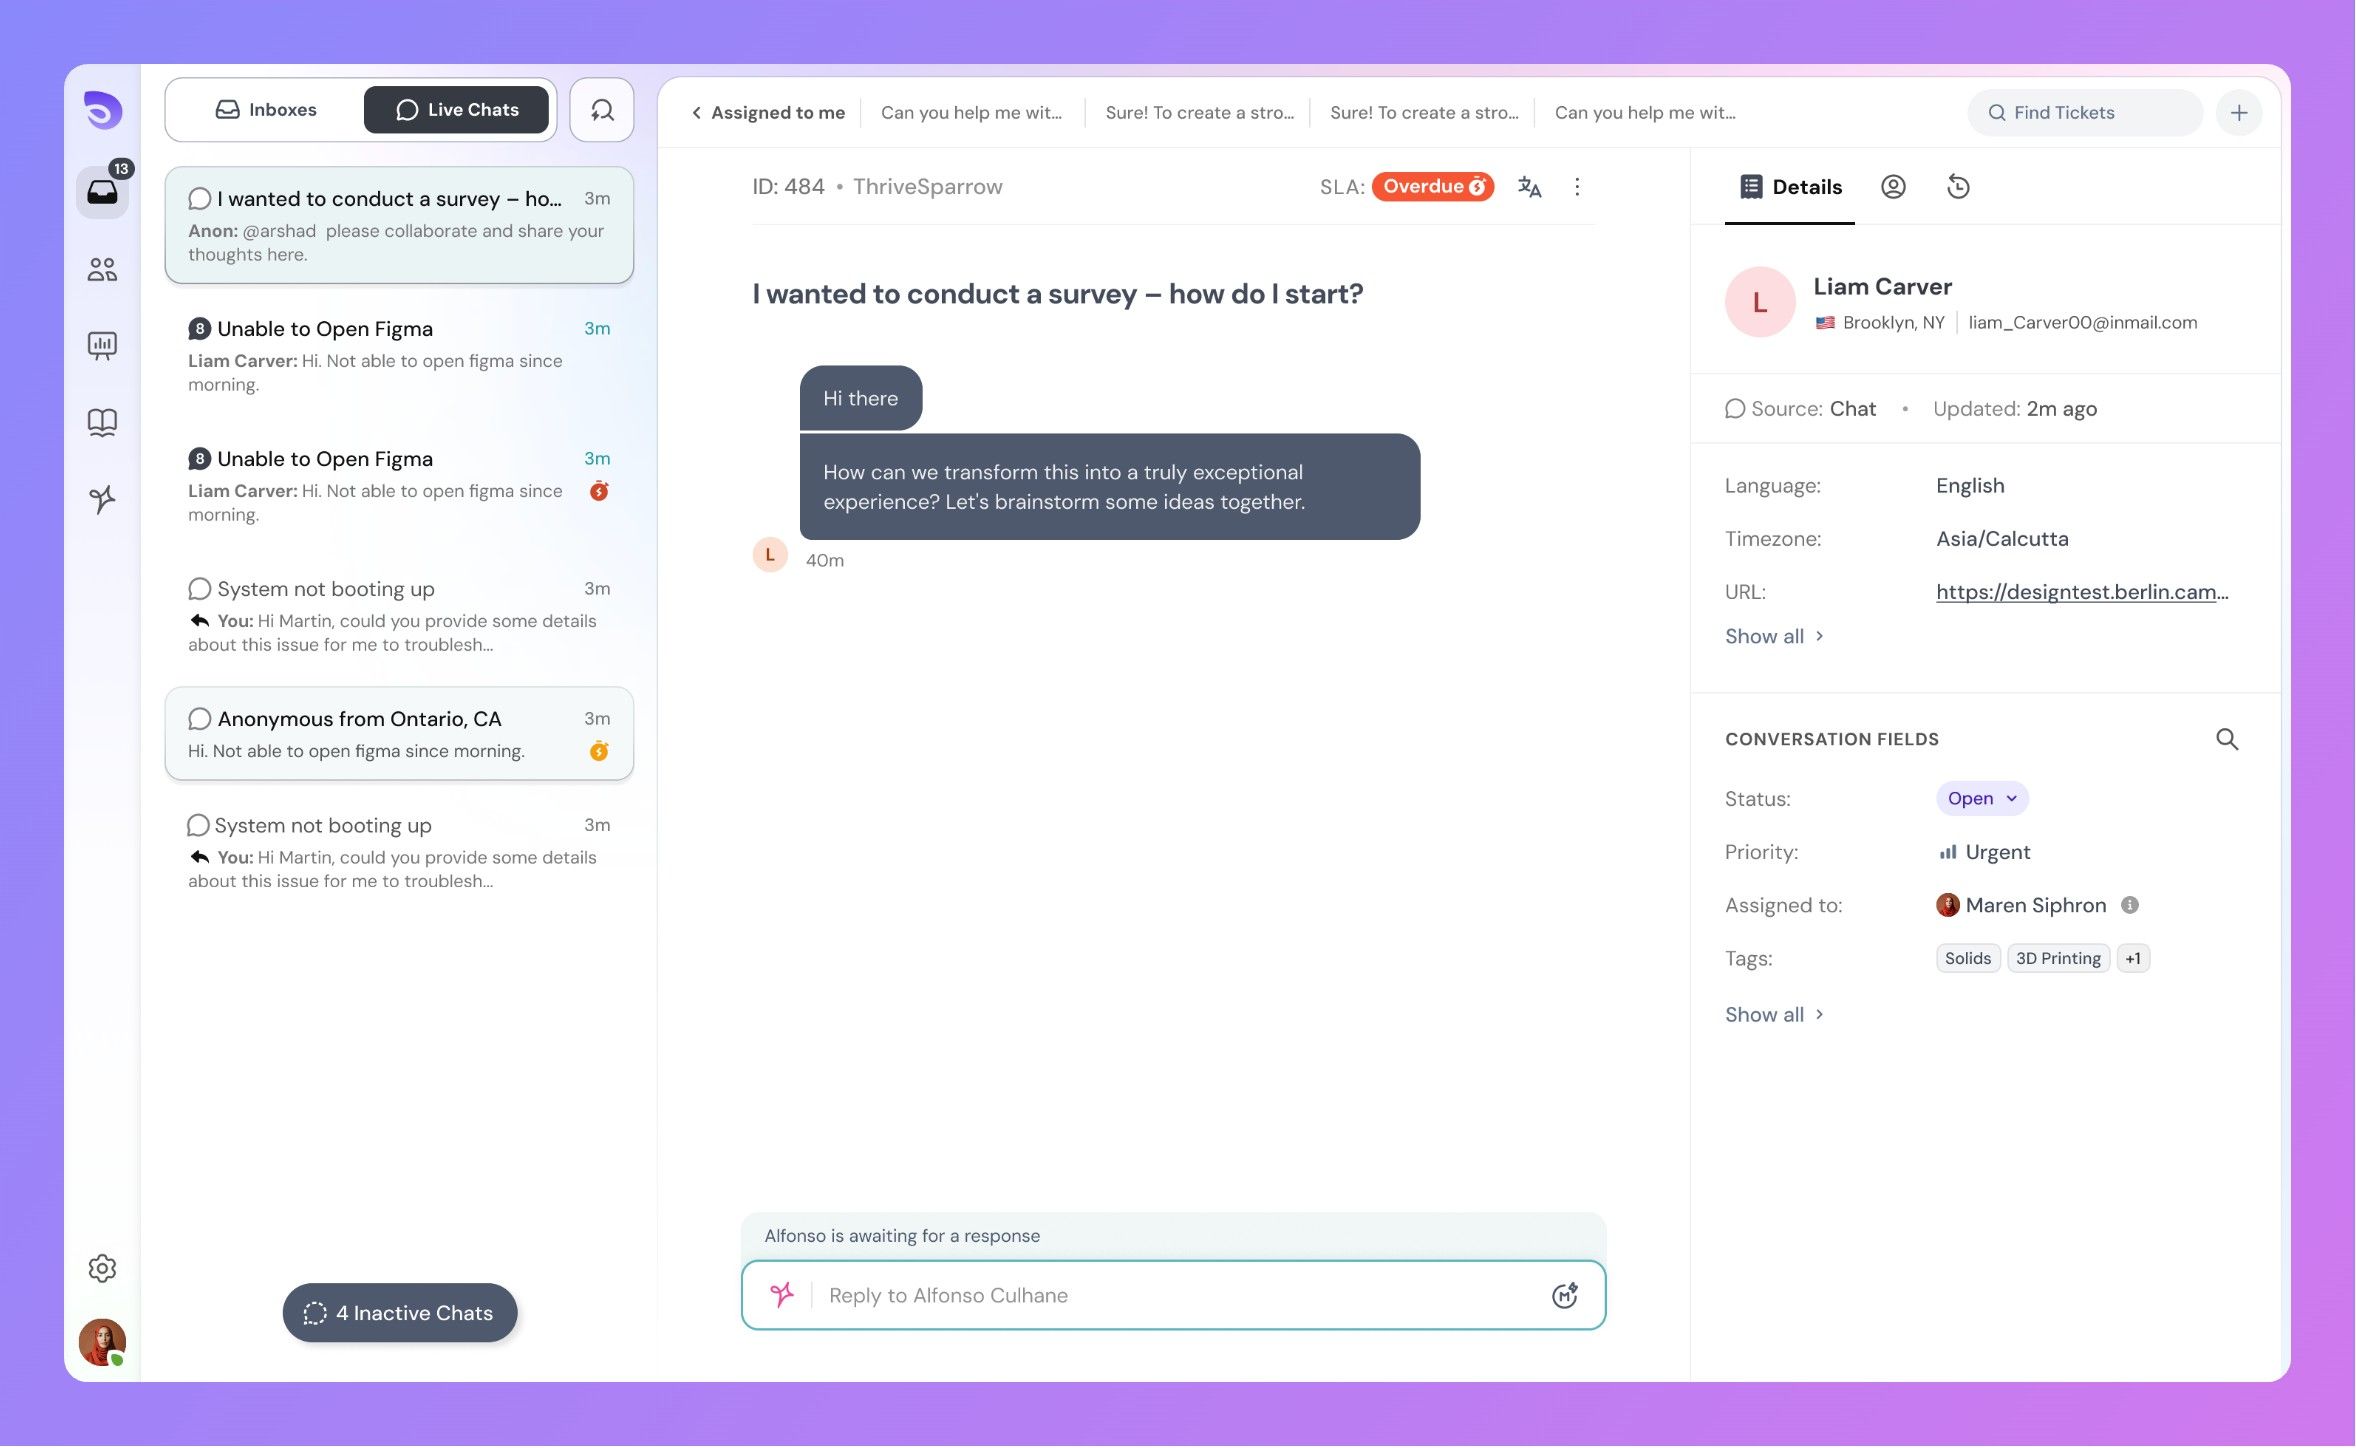Screen dimensions: 2356x1448
Task: Toggle the headset availability button
Action: click(x=602, y=110)
